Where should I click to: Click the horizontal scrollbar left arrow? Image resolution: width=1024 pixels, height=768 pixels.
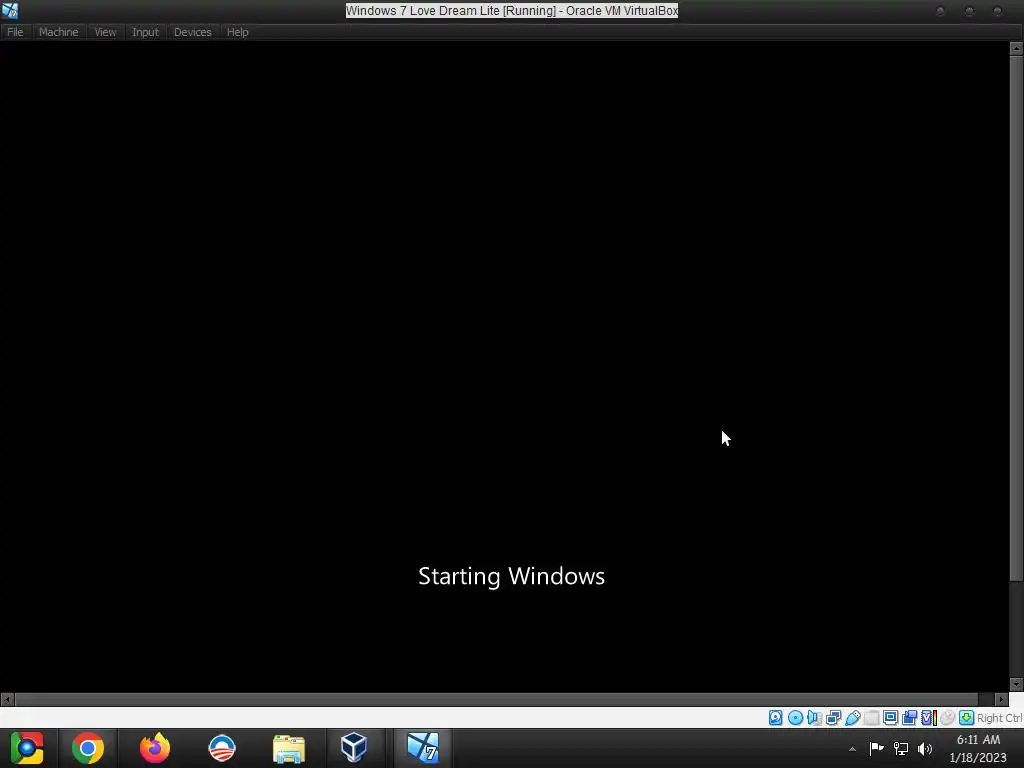point(7,699)
